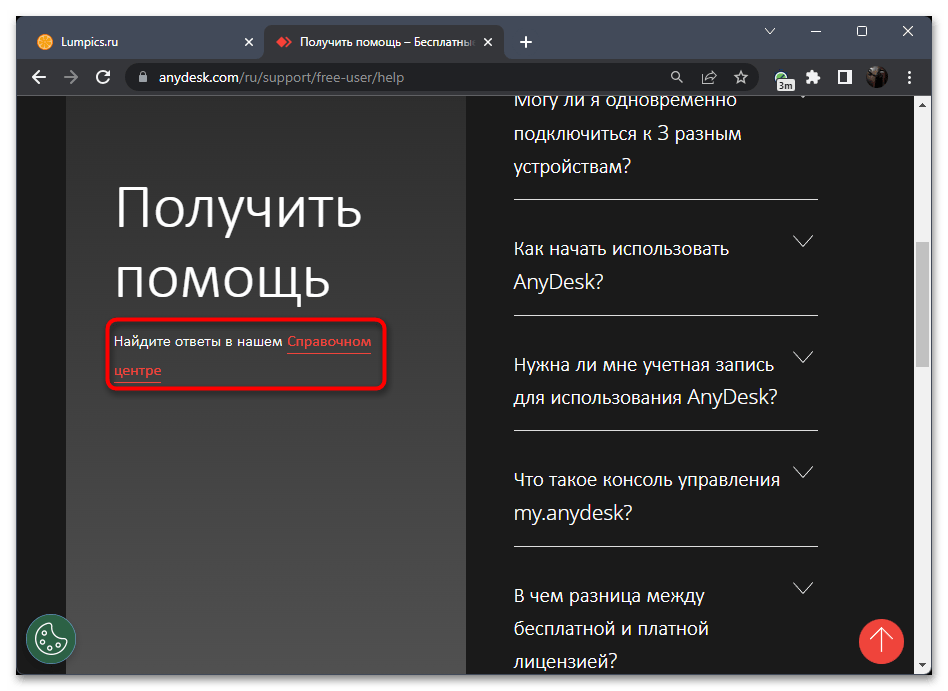Click red scroll-to-top arrow button
This screenshot has width=948, height=691.
pos(881,641)
